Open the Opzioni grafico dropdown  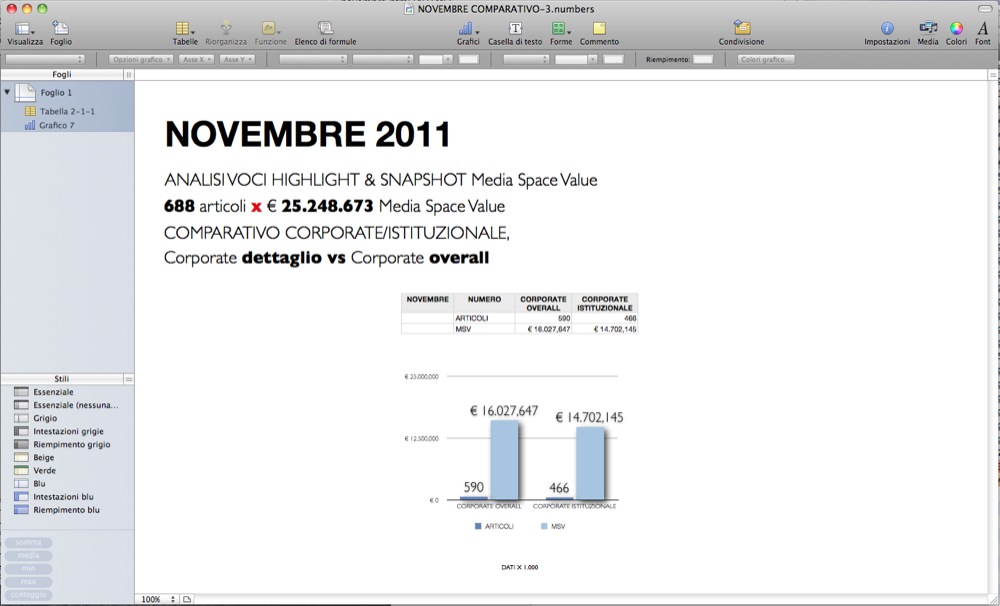139,60
